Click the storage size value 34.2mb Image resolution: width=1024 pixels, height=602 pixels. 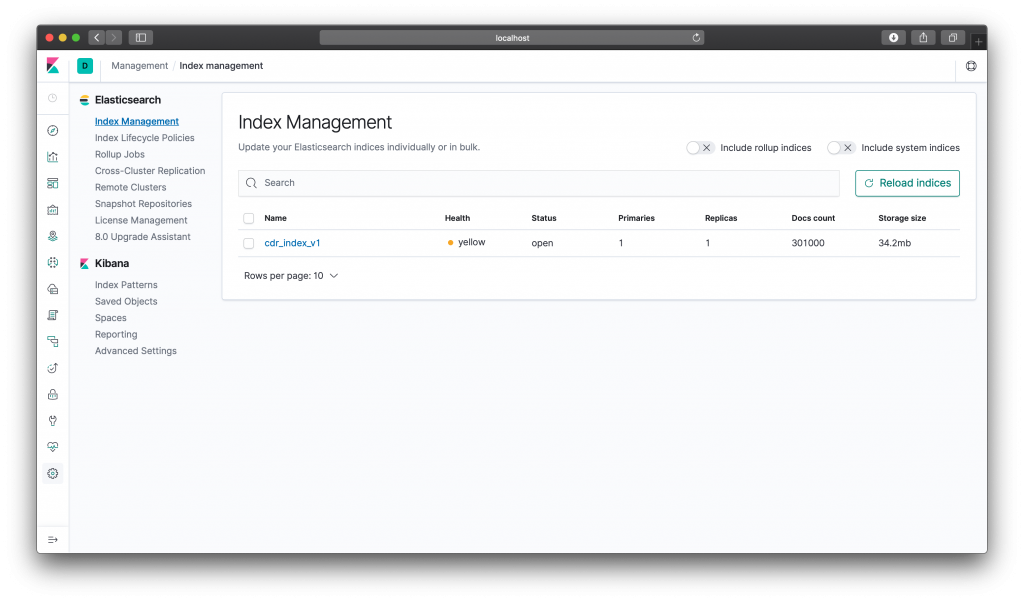pyautogui.click(x=894, y=243)
